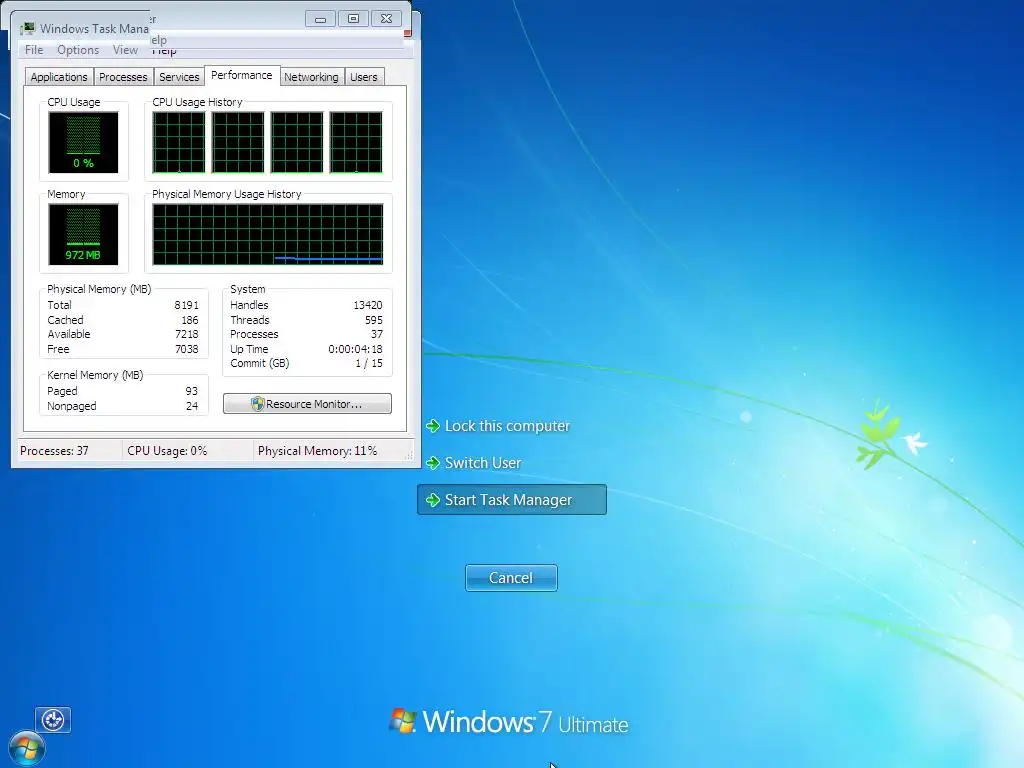Click the Threads value 595
This screenshot has width=1024, height=768.
click(x=374, y=320)
